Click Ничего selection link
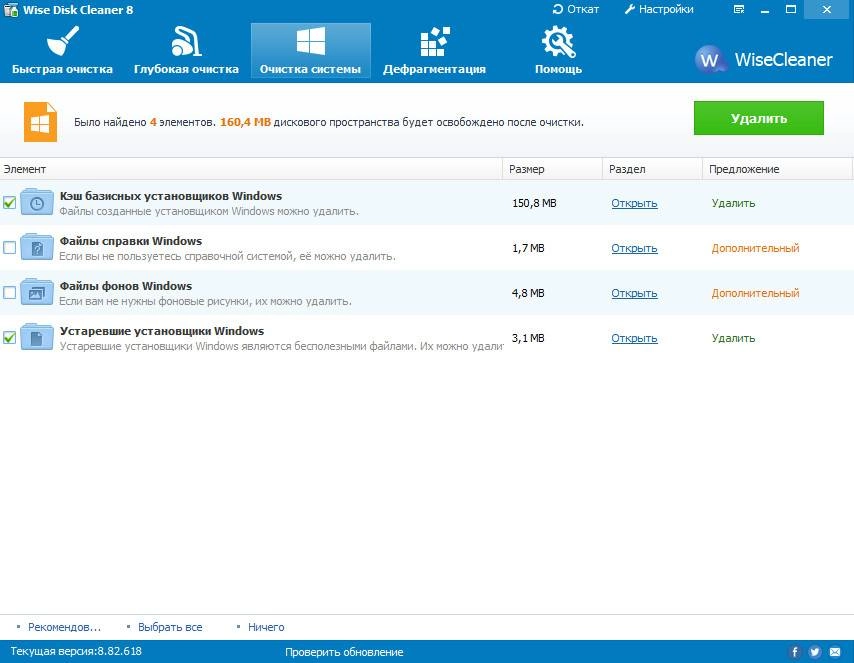The height and width of the screenshot is (663, 854). click(266, 627)
